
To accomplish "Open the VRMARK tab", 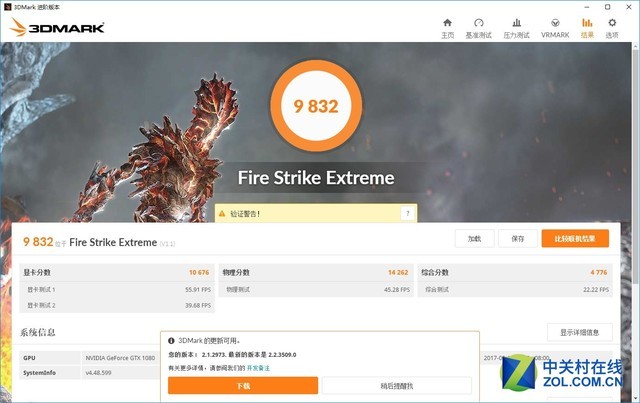I will pos(555,28).
